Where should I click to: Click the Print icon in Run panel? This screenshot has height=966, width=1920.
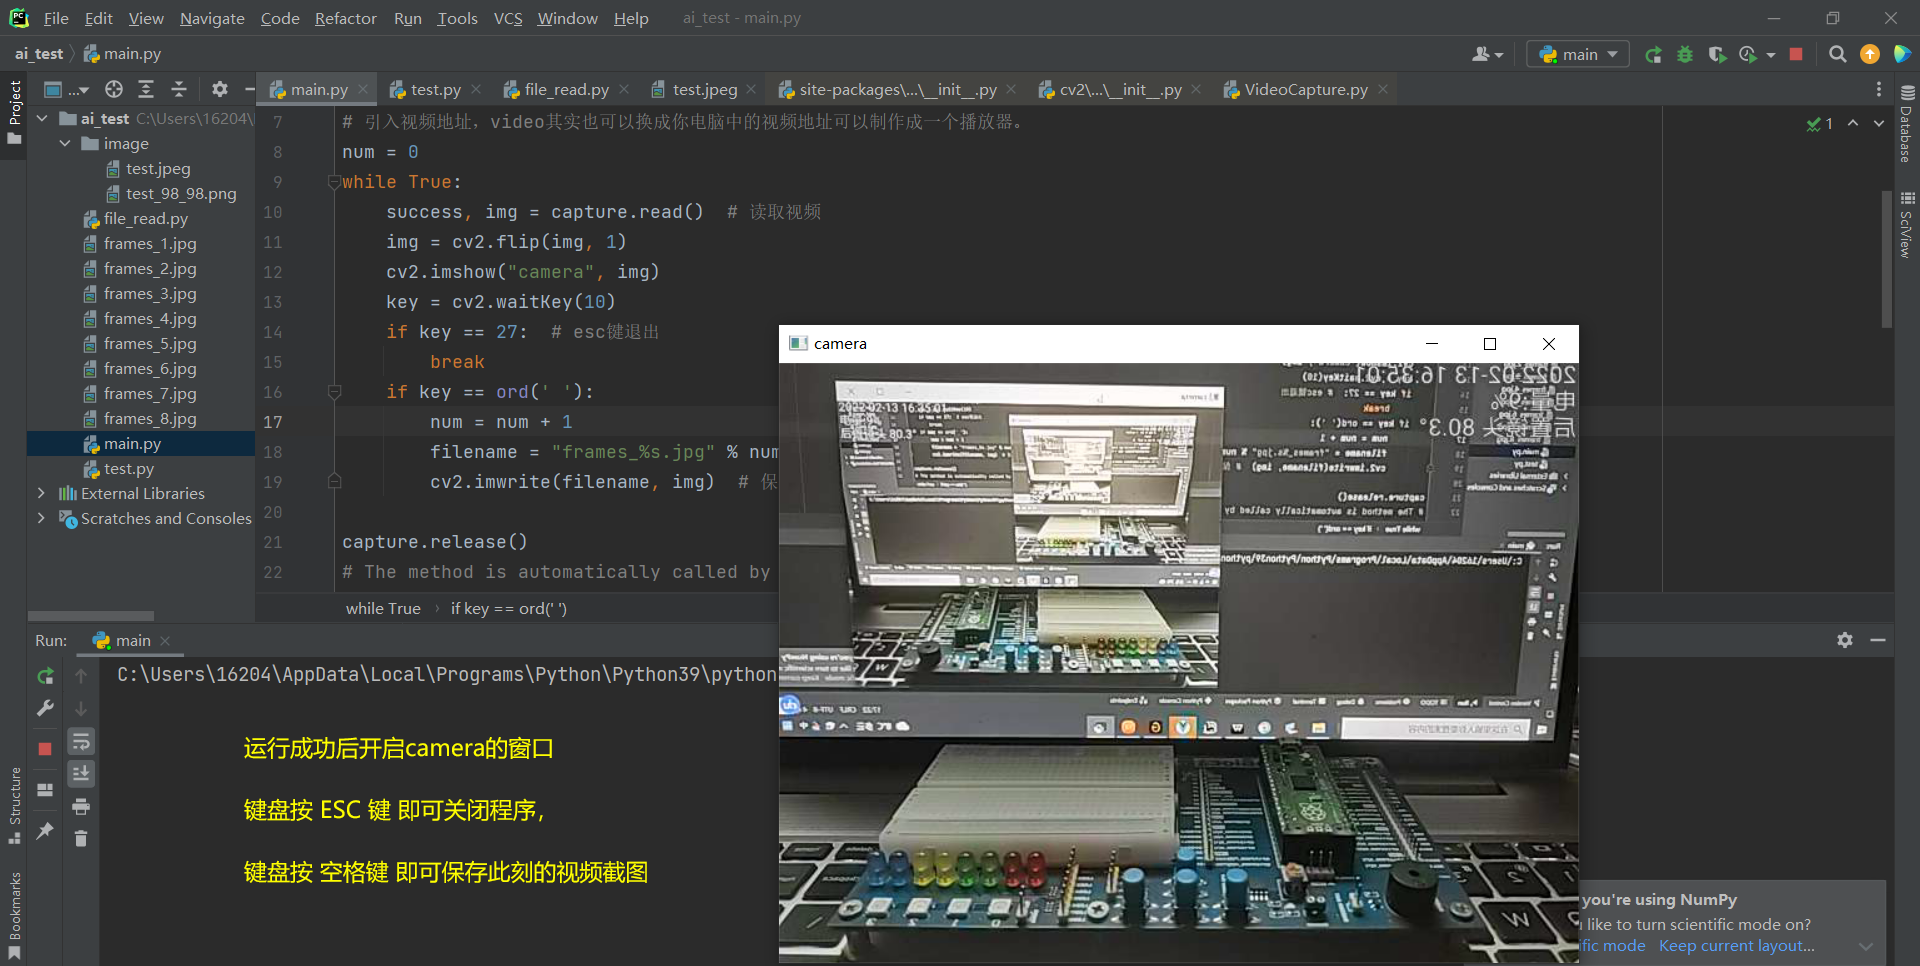tap(81, 806)
